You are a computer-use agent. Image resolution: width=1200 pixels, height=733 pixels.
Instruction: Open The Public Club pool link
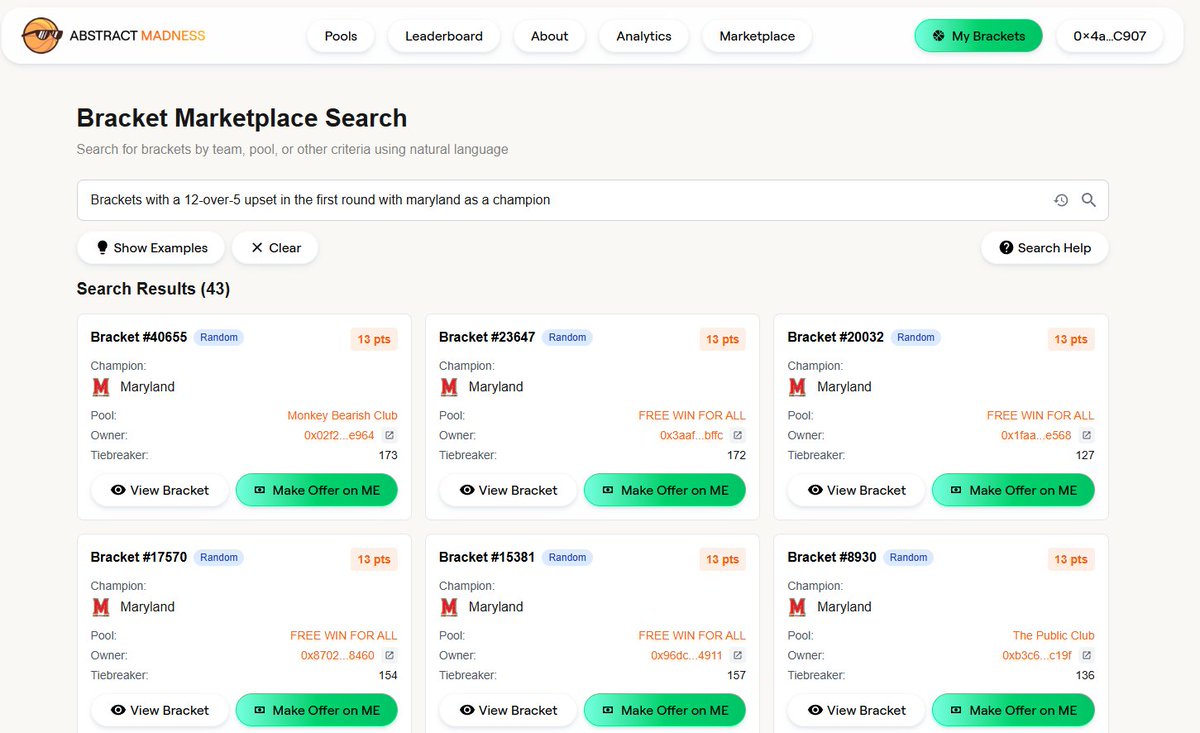[x=1053, y=635]
